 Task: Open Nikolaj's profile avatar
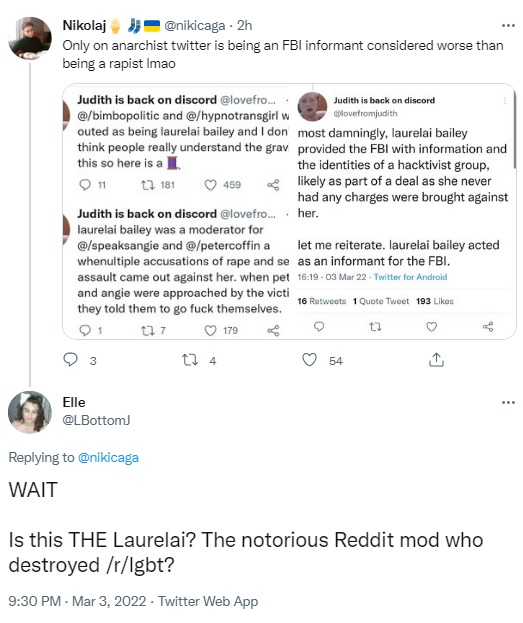click(x=30, y=38)
